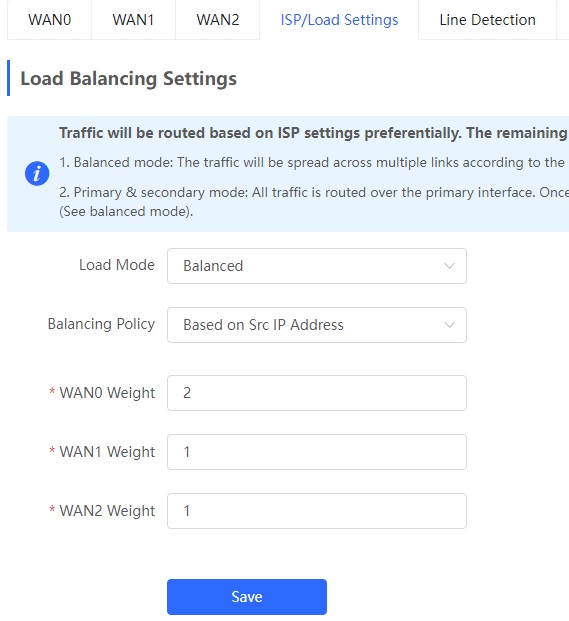Focus the WAN0 Weight input field
The width and height of the screenshot is (569, 621).
317,393
